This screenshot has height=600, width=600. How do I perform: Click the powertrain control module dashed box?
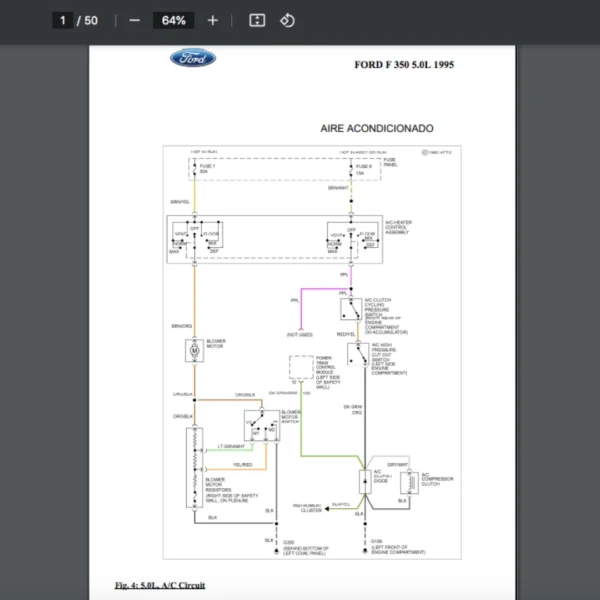(301, 367)
